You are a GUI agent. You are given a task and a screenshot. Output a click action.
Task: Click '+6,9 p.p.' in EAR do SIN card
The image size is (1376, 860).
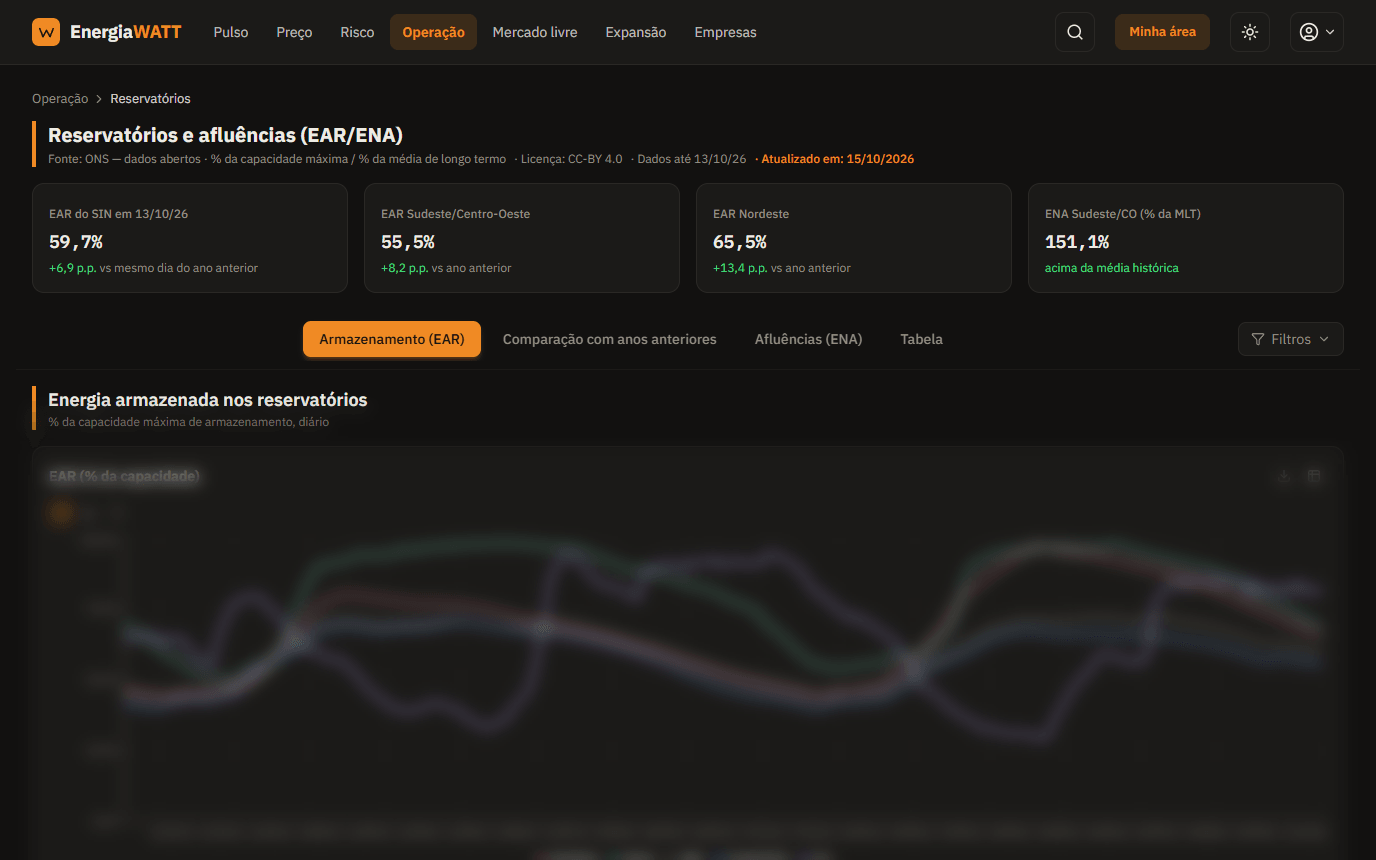click(x=73, y=268)
